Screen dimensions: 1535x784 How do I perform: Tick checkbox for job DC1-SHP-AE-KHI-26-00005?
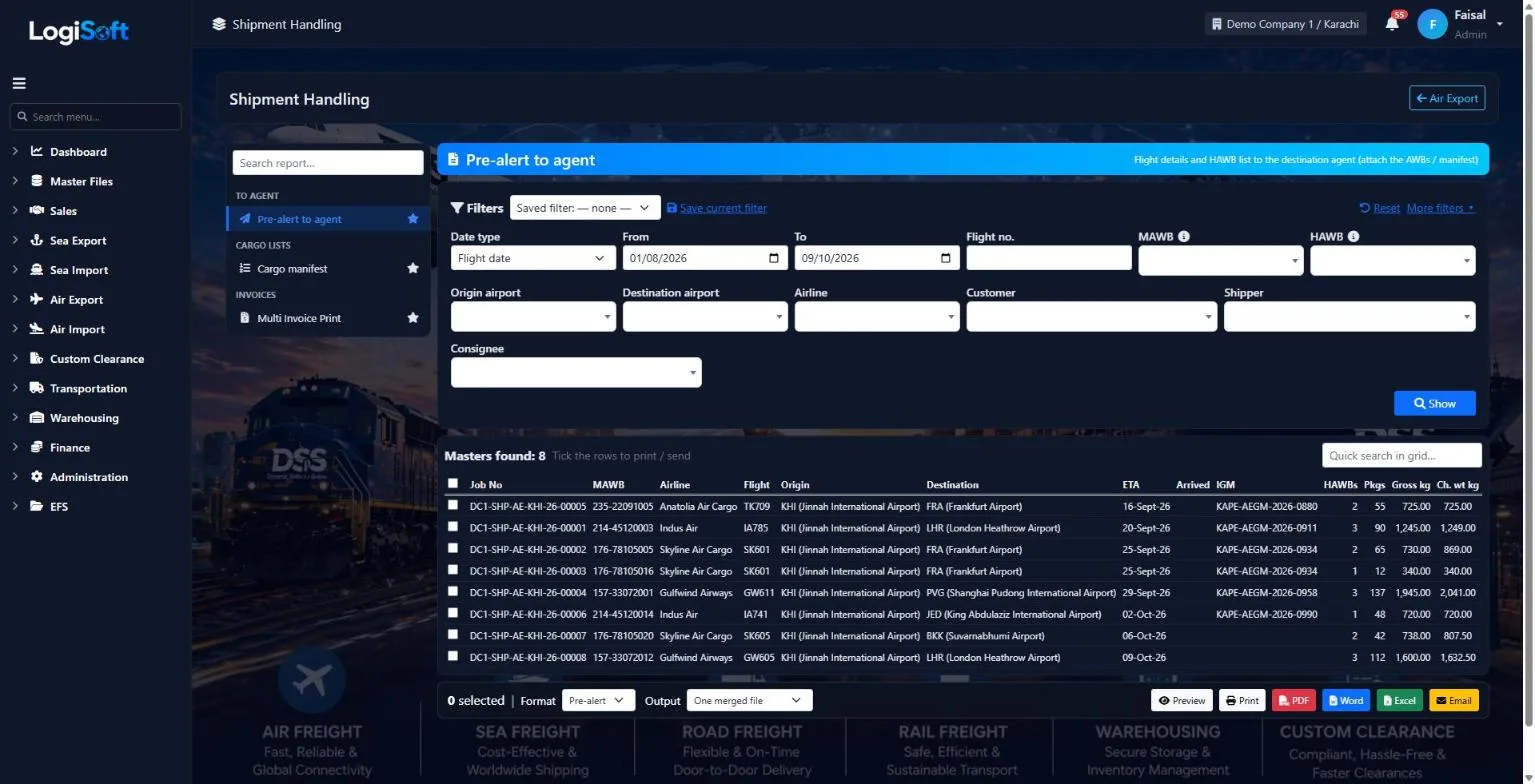point(453,506)
